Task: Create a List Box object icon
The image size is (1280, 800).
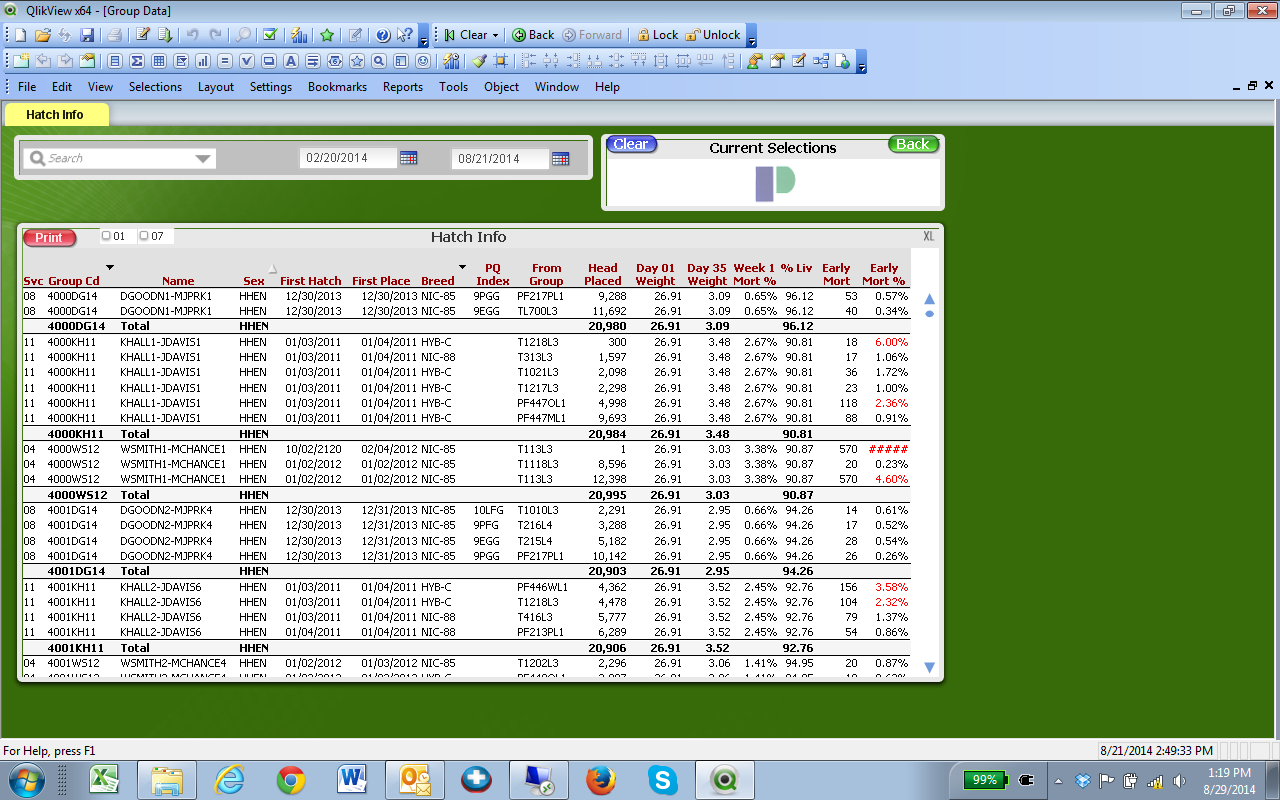Action: tap(115, 61)
